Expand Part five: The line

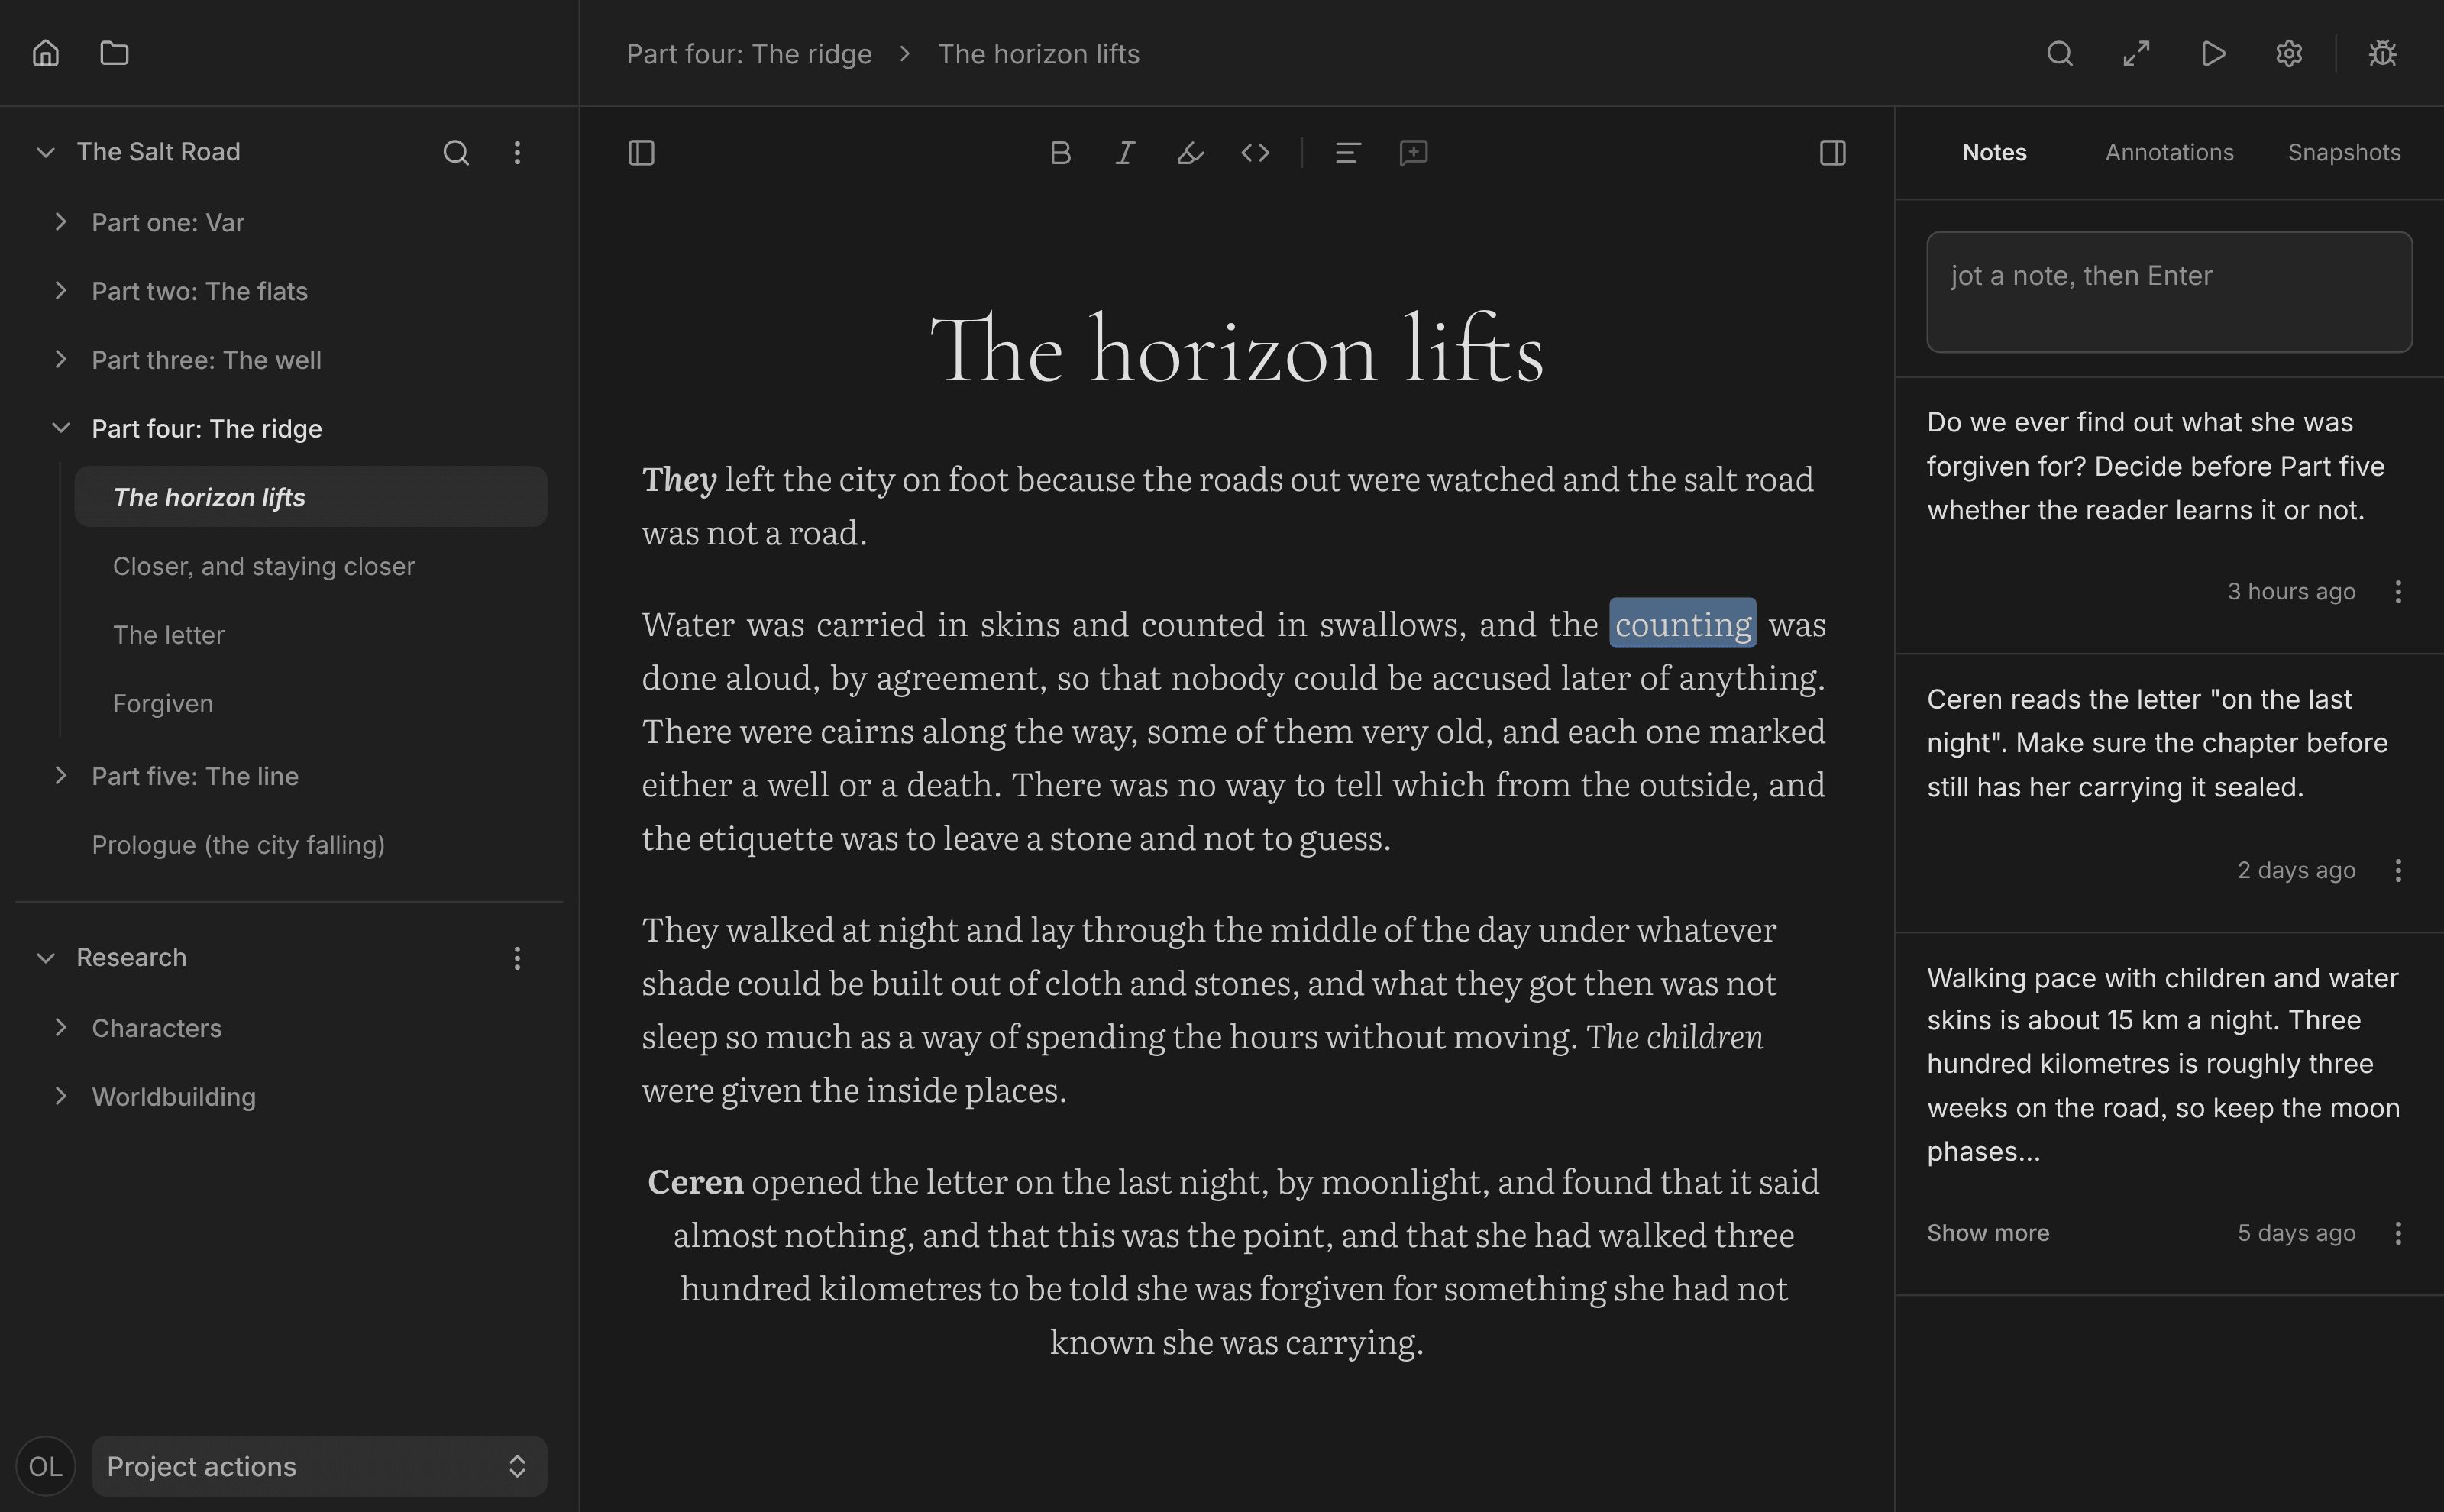61,776
